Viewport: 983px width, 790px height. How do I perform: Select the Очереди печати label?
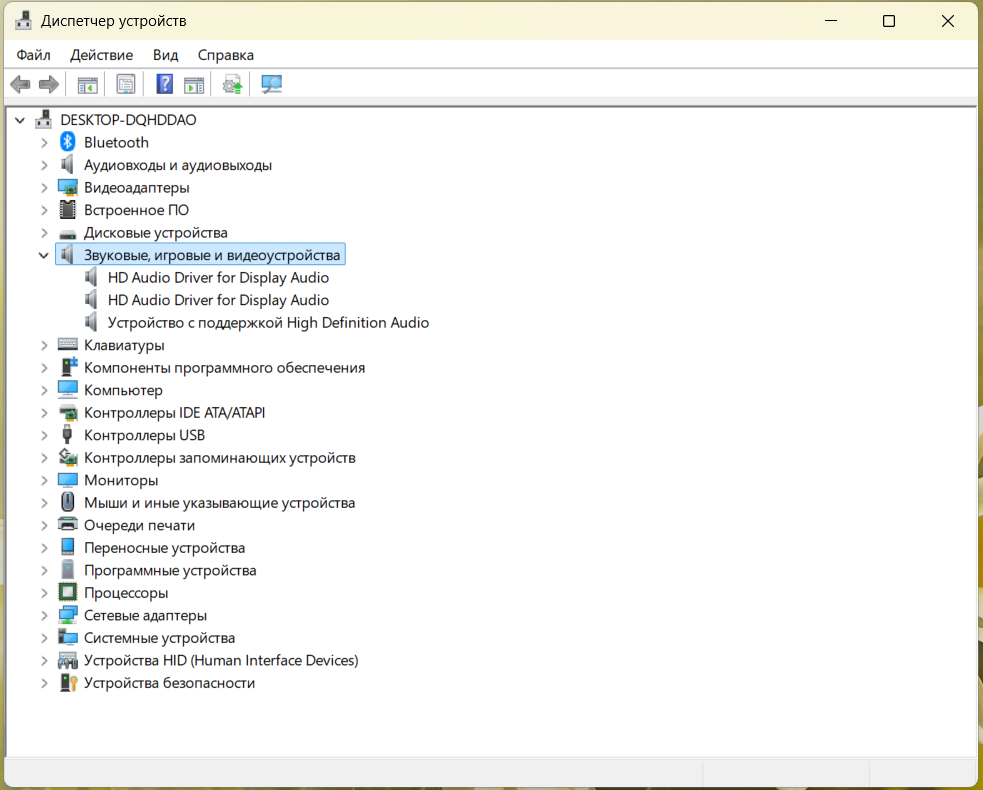[139, 525]
